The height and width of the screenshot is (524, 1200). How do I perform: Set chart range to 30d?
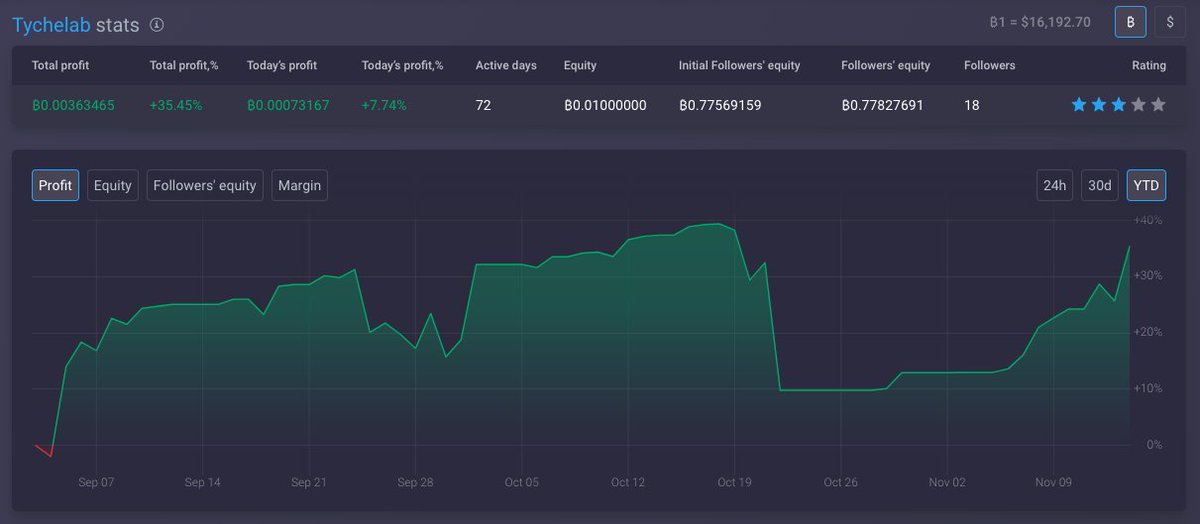click(1100, 185)
